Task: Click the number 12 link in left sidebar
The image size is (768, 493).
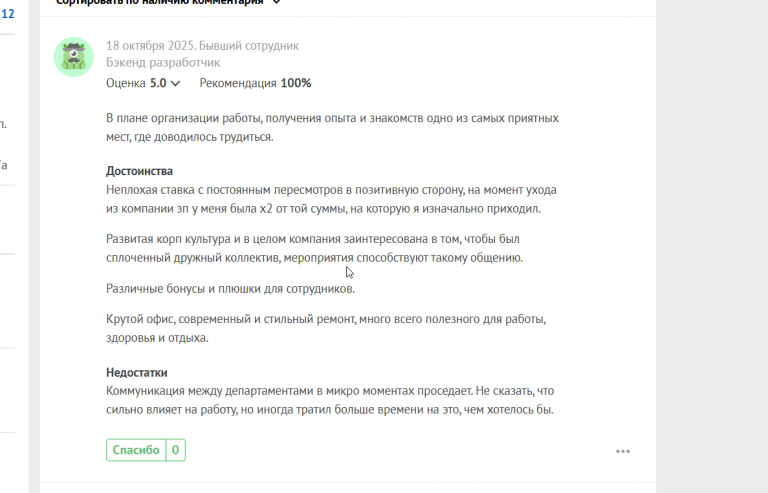Action: [x=7, y=14]
